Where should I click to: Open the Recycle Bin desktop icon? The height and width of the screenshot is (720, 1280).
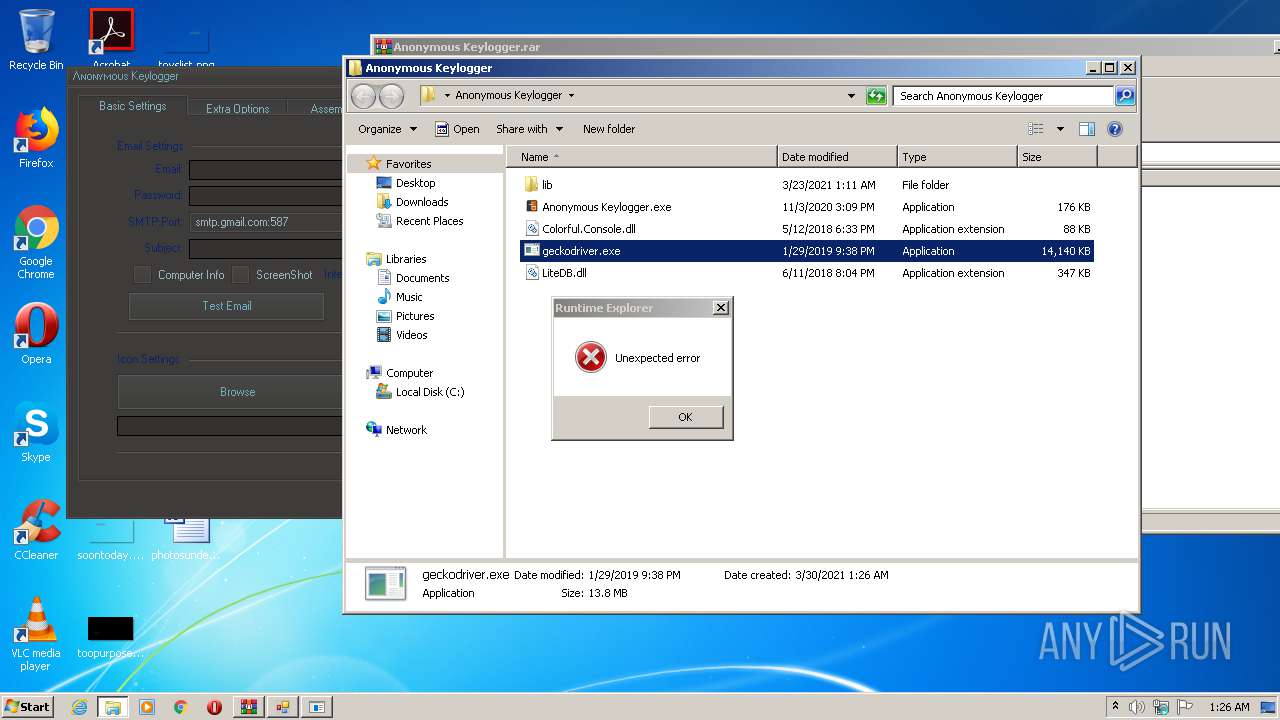[x=36, y=38]
